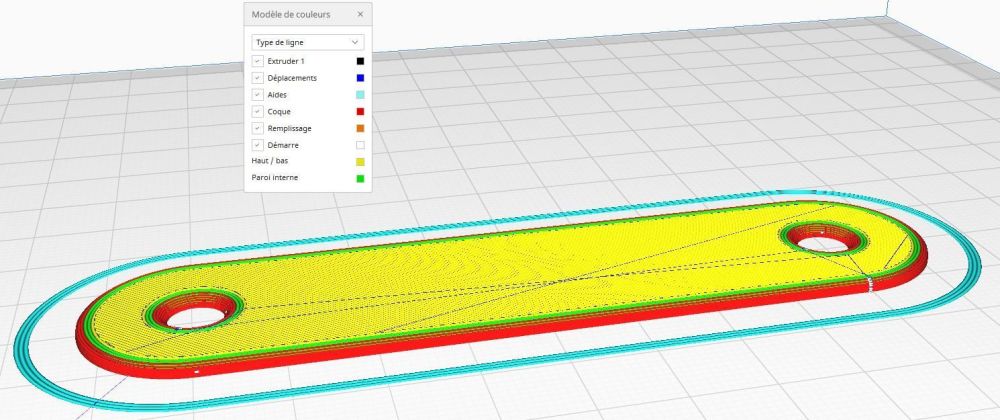The height and width of the screenshot is (420, 1000).
Task: Select the yellow Haut / bas swatch
Action: tap(360, 161)
